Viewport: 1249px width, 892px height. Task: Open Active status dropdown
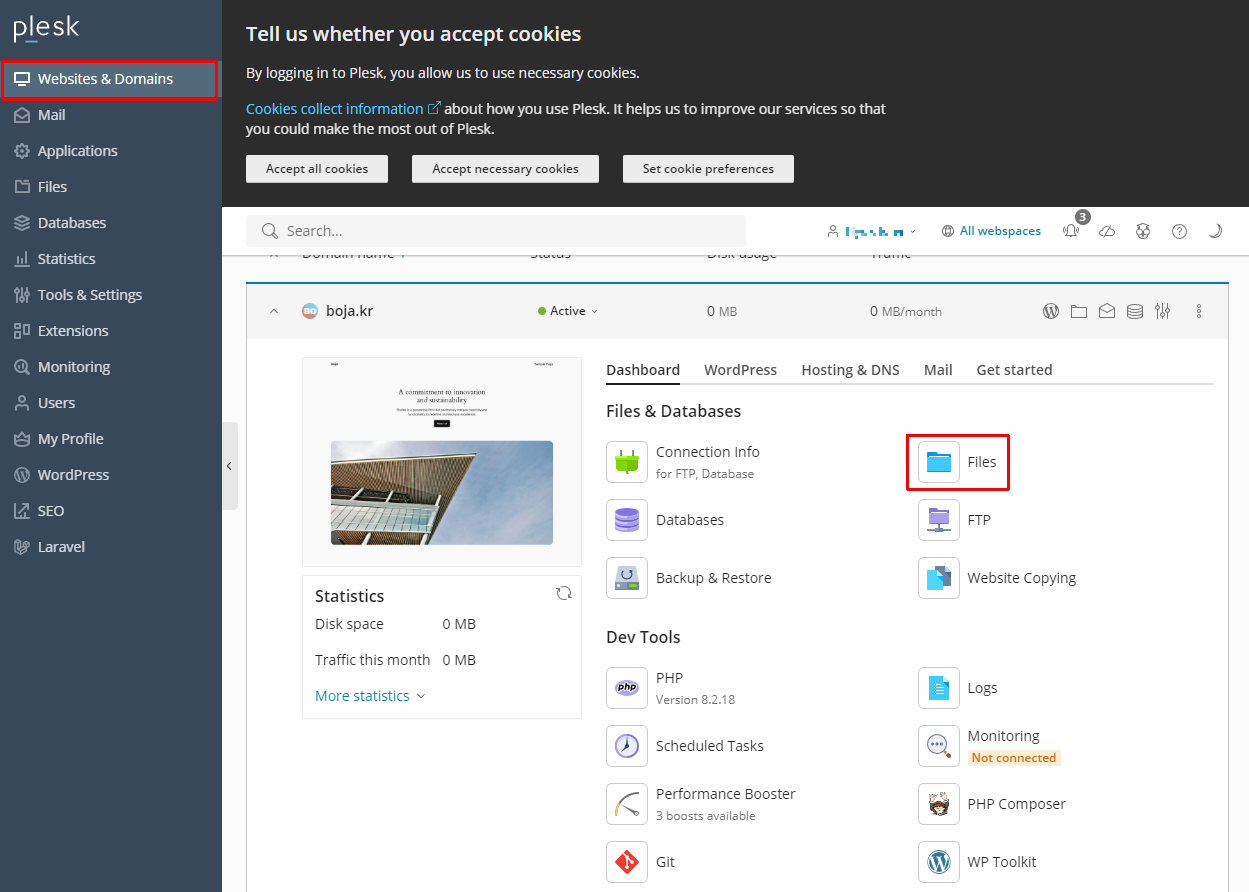coord(568,311)
